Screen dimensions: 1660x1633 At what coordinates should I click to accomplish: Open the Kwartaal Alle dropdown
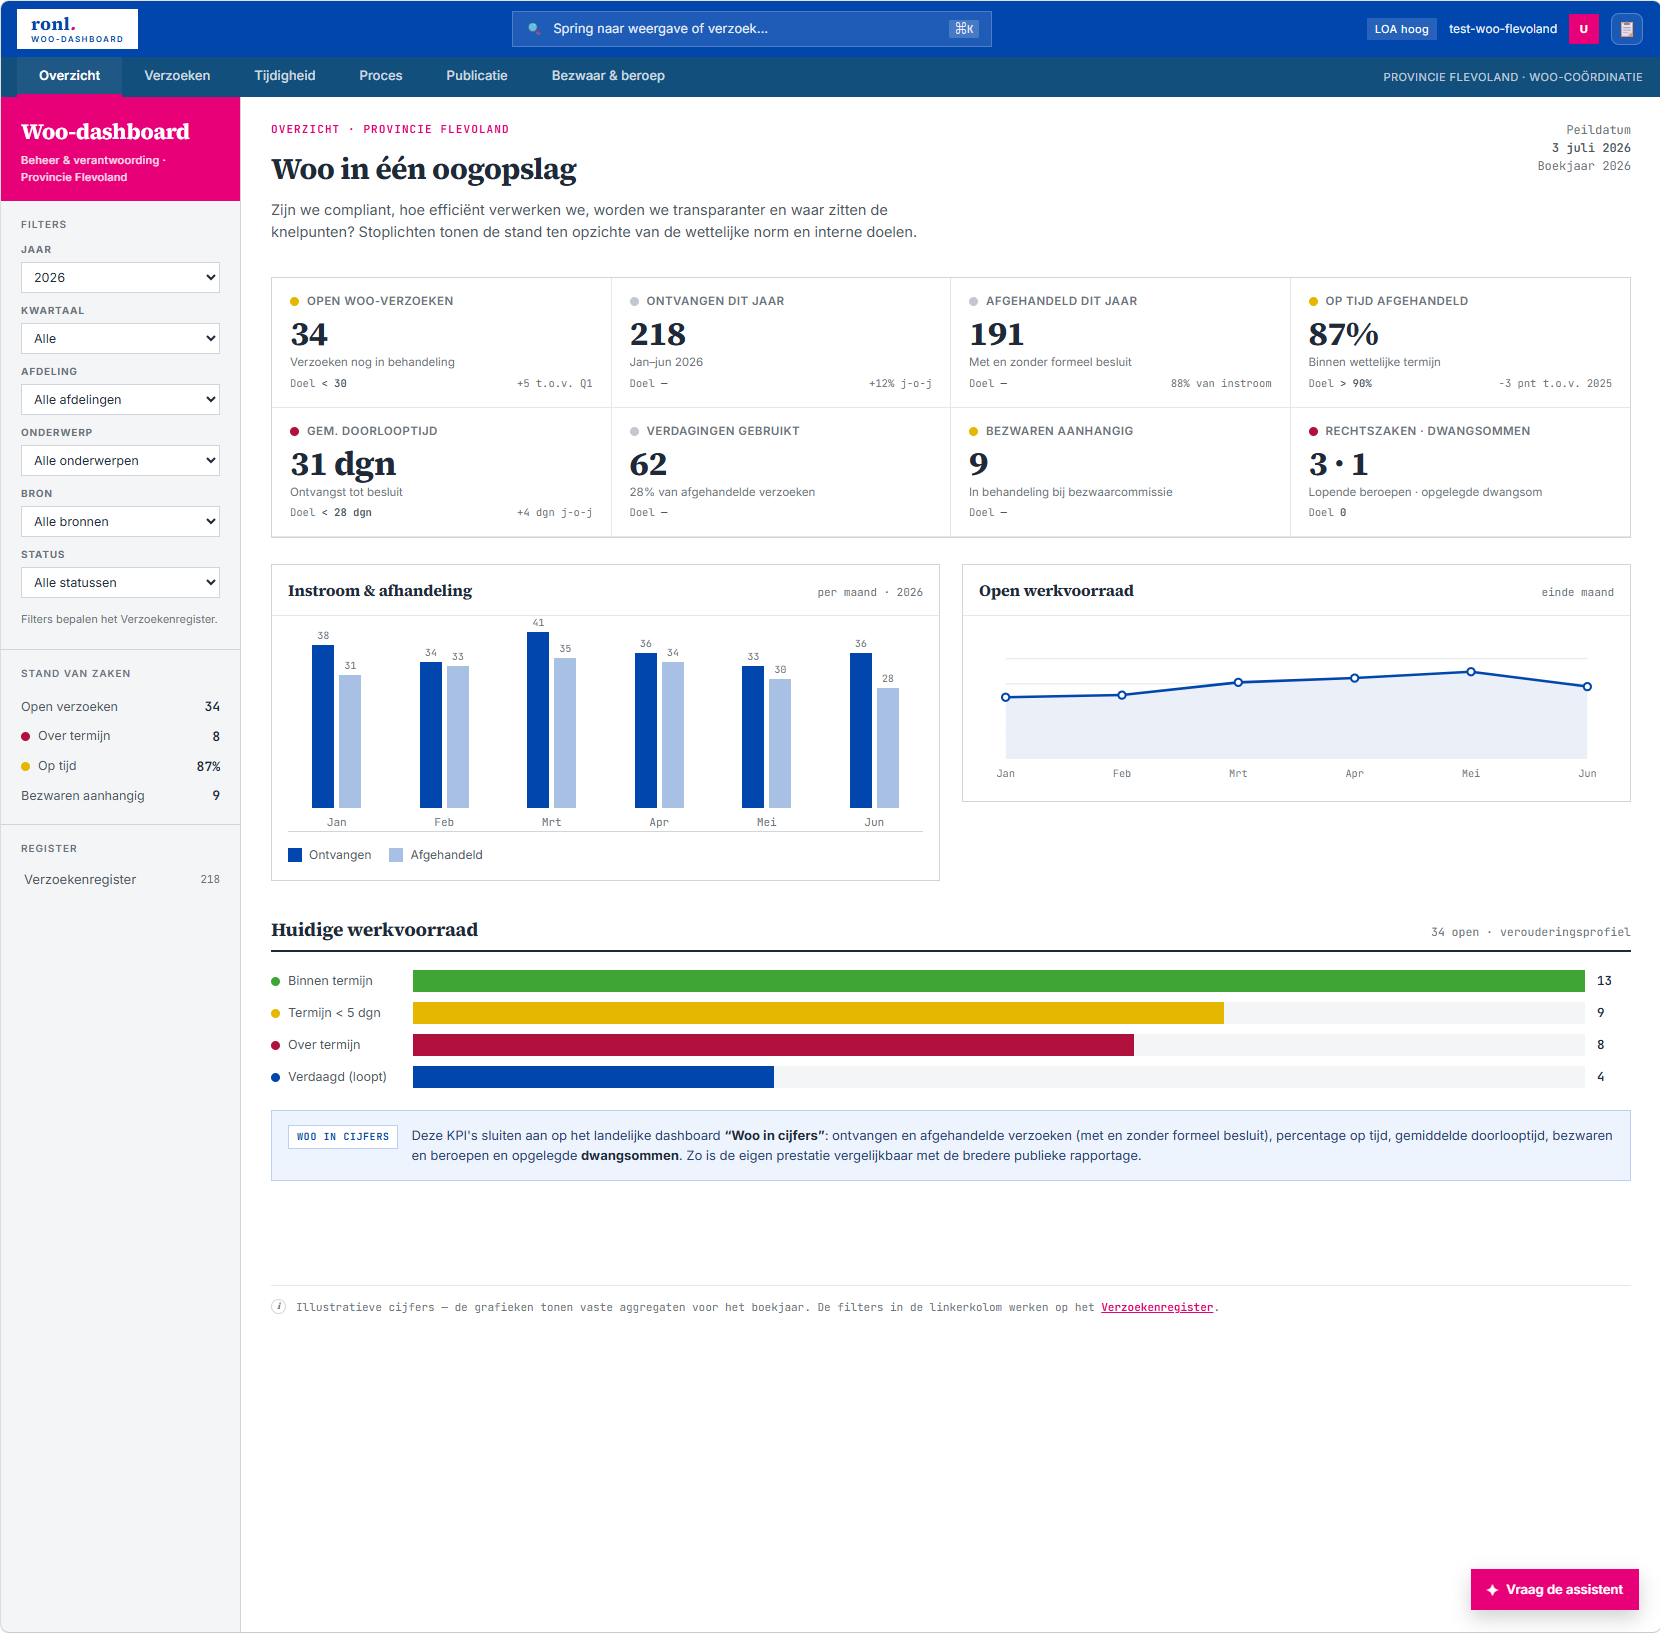coord(120,339)
